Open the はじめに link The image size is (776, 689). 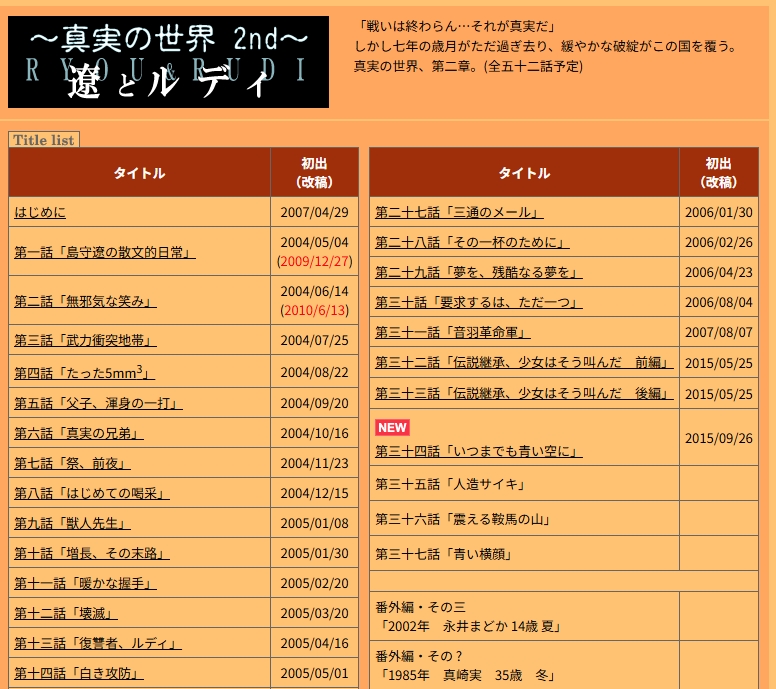point(40,212)
